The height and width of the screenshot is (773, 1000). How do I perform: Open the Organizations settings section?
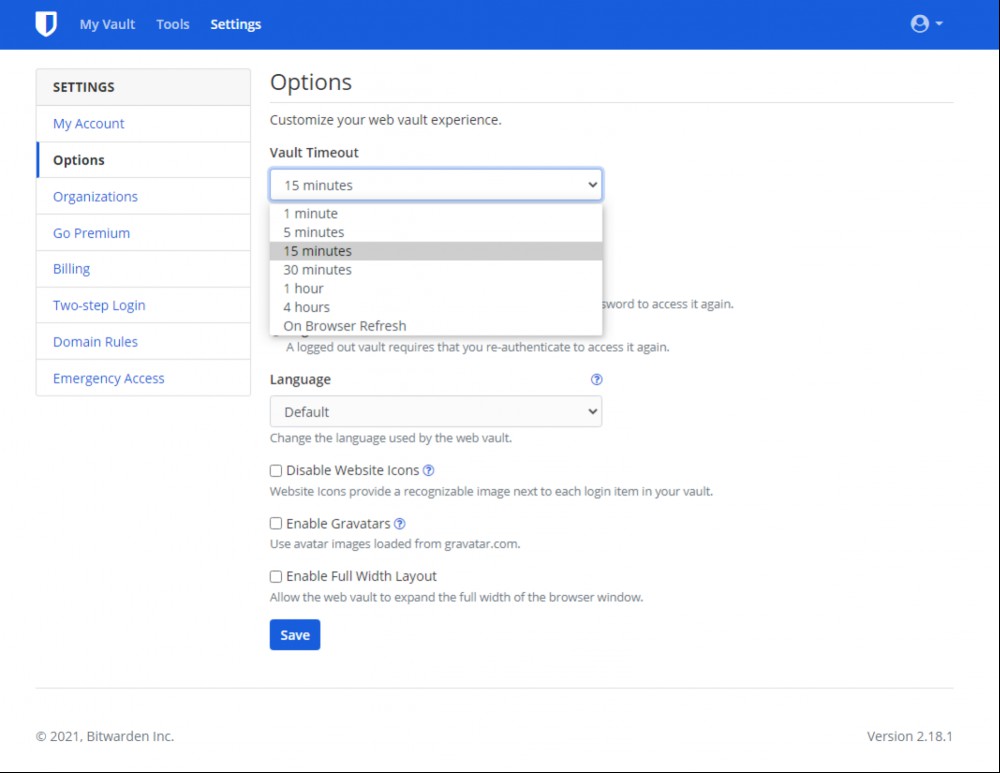pyautogui.click(x=143, y=196)
